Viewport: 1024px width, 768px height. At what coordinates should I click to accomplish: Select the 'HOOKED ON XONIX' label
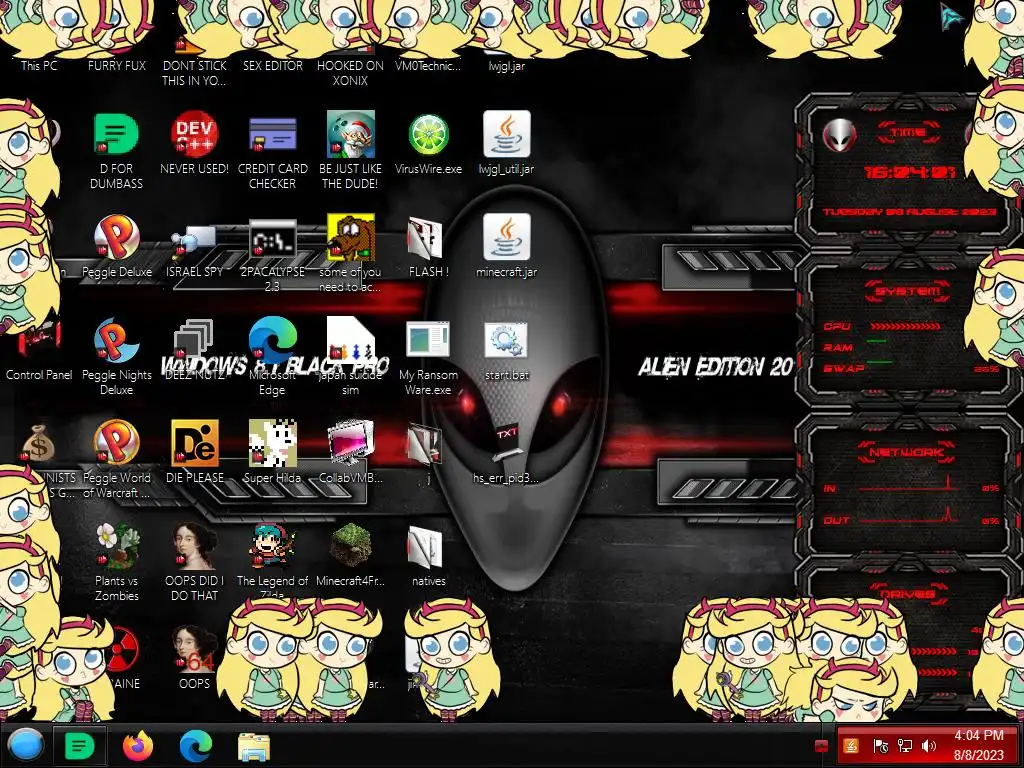click(x=351, y=73)
